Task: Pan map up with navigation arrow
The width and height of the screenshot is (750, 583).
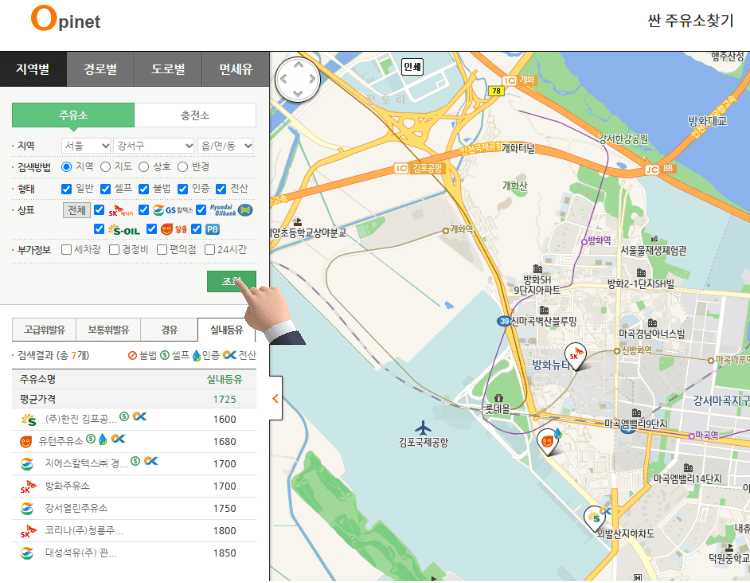Action: (298, 64)
